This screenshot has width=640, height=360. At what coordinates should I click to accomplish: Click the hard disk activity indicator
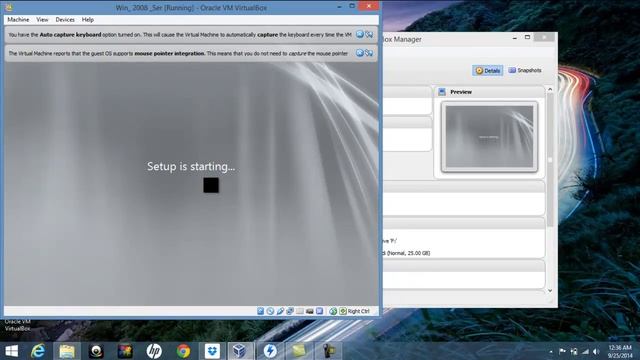click(260, 311)
